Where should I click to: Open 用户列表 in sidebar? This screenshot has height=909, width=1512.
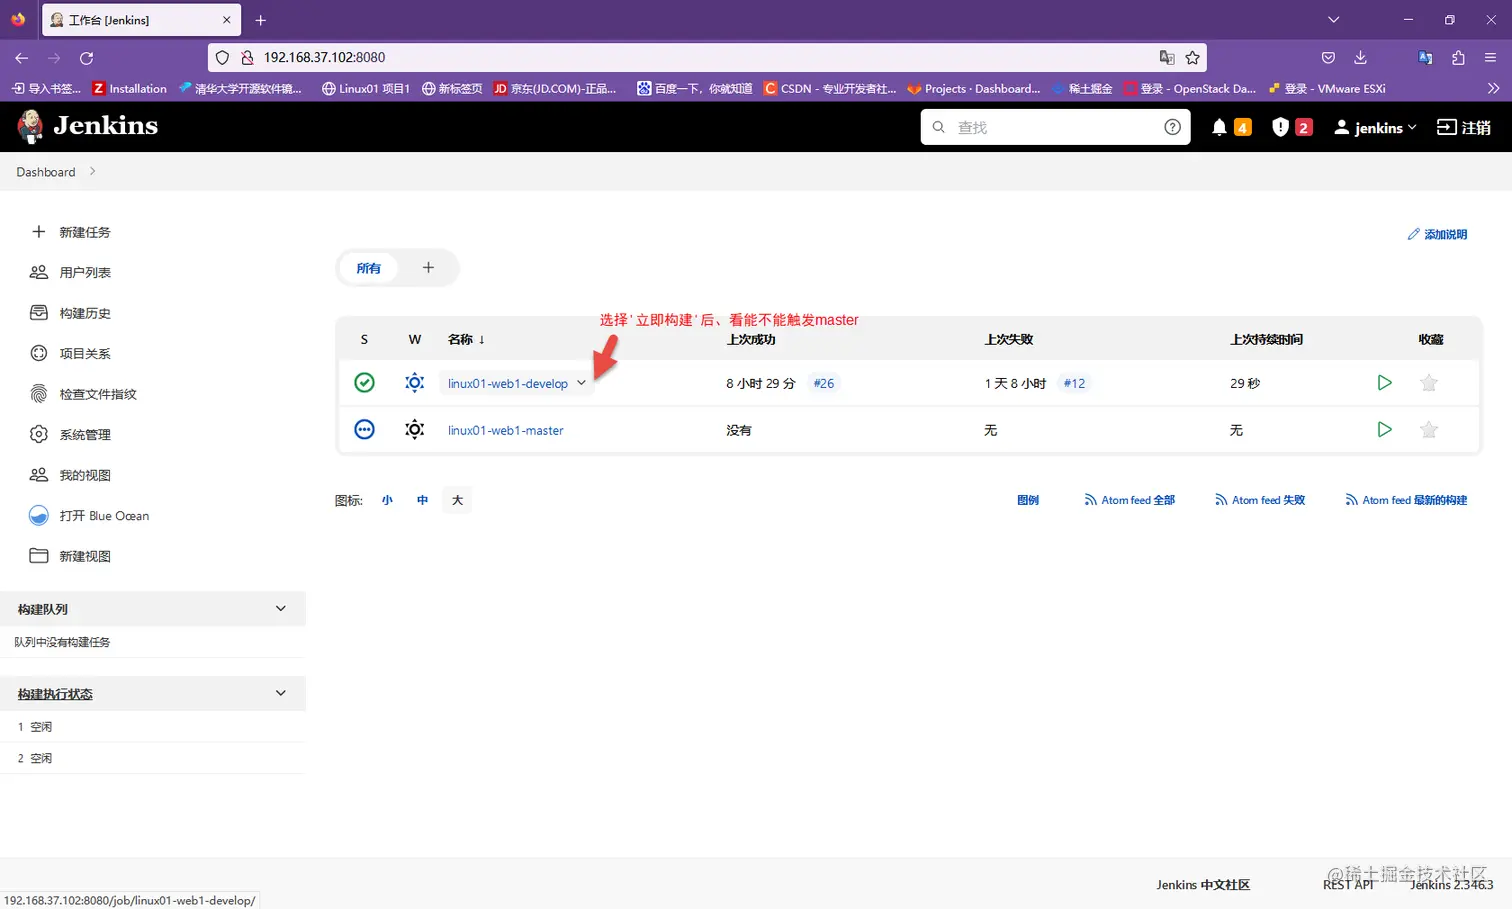click(x=84, y=272)
